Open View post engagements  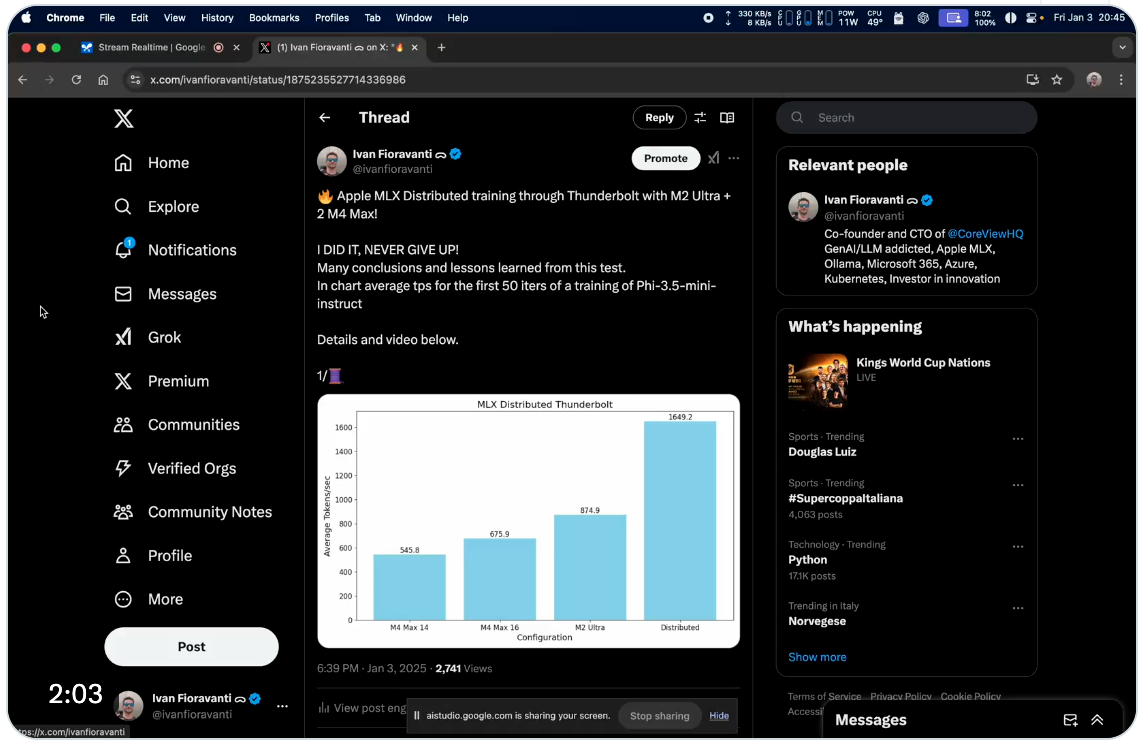click(x=363, y=708)
